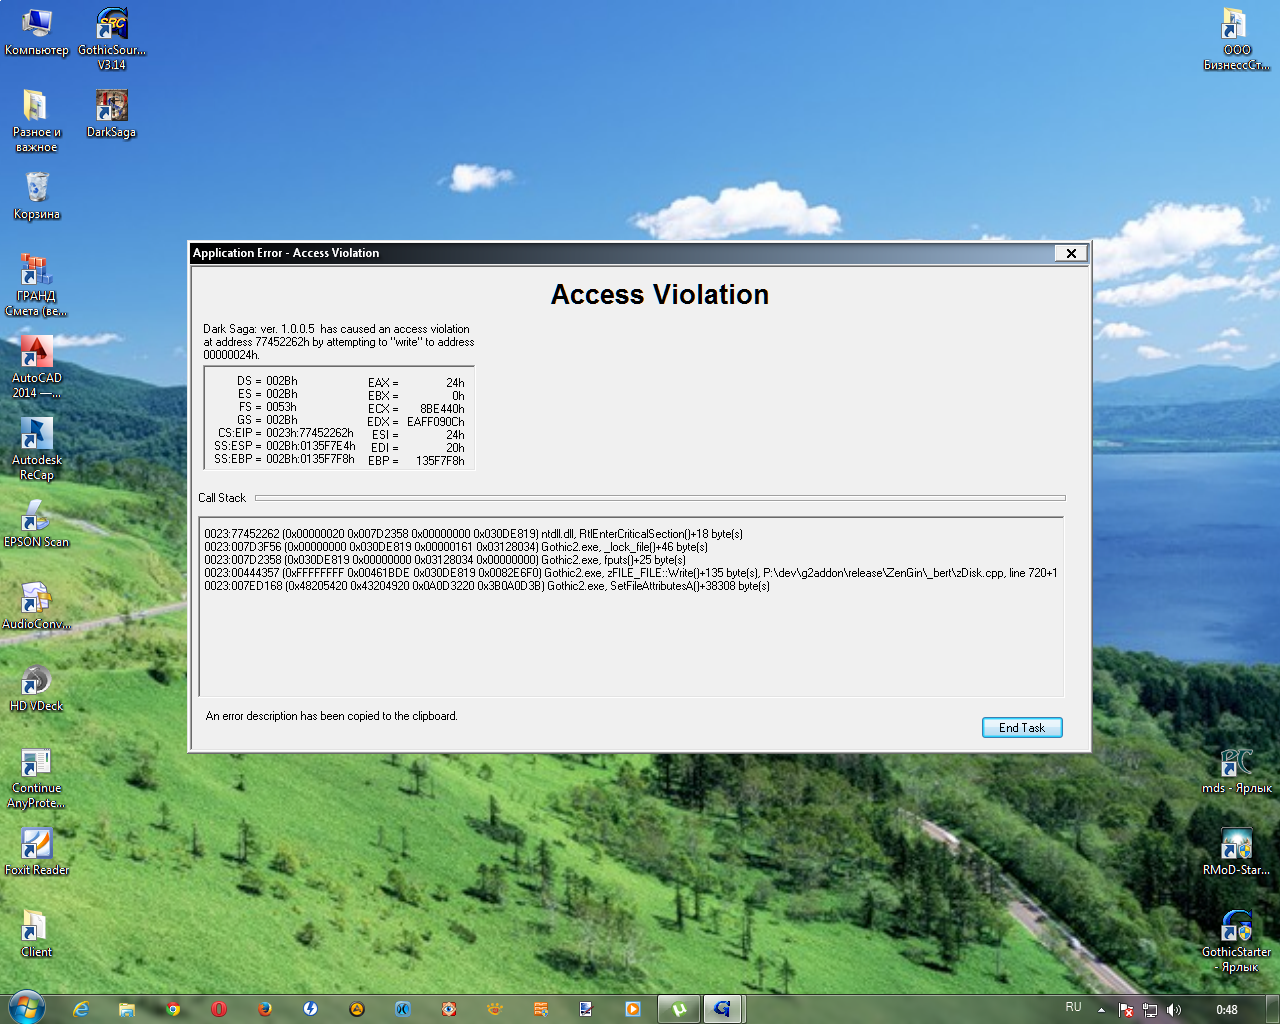The width and height of the screenshot is (1280, 1024).
Task: Launch the Autodesk ReCap shortcut
Action: (x=36, y=448)
